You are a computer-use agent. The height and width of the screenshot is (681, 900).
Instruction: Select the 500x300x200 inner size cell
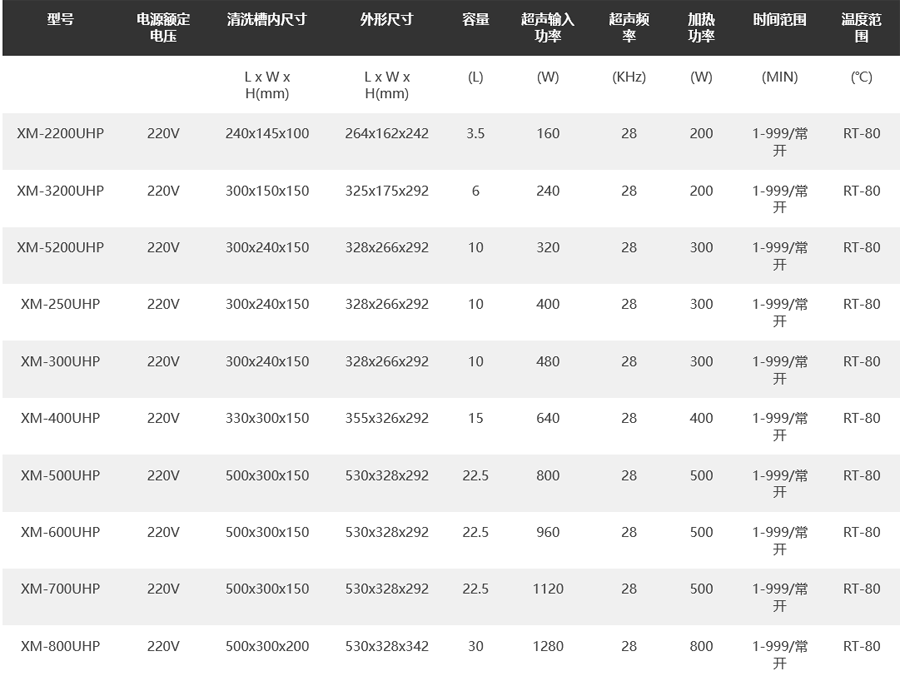267,646
